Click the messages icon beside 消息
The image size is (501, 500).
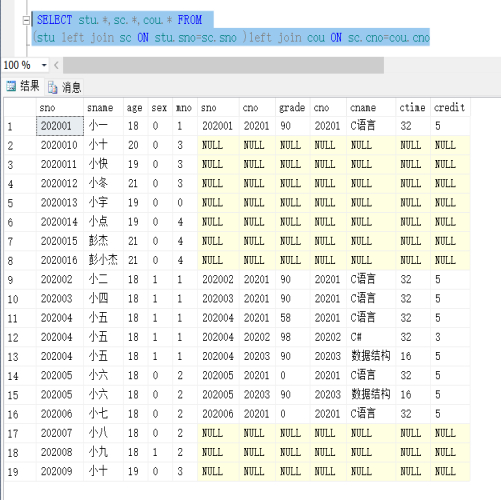[x=53, y=88]
